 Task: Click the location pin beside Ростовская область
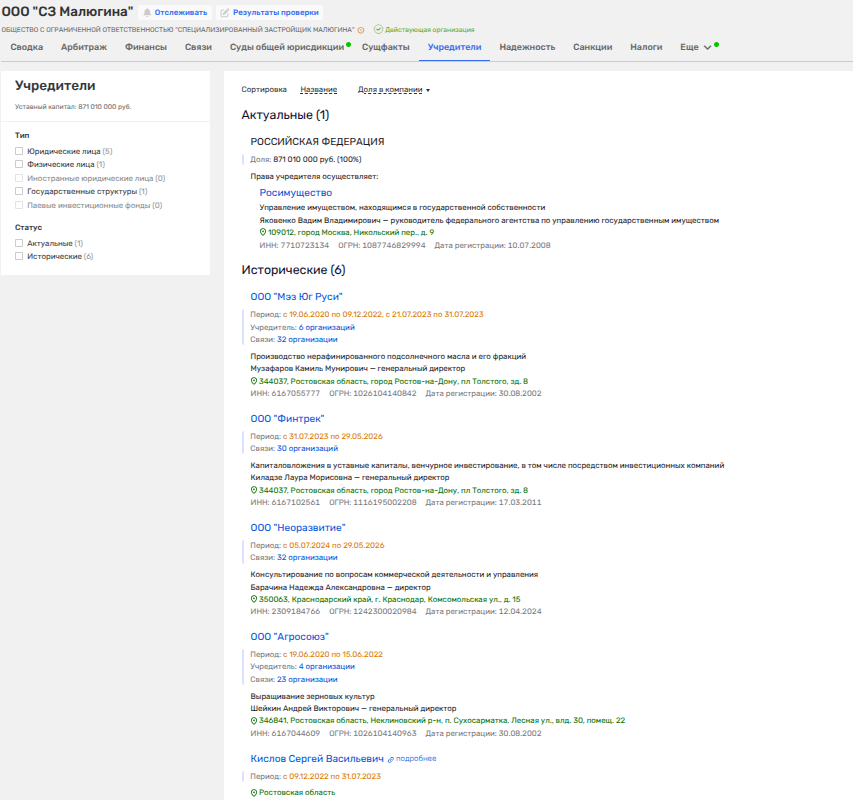click(x=254, y=793)
